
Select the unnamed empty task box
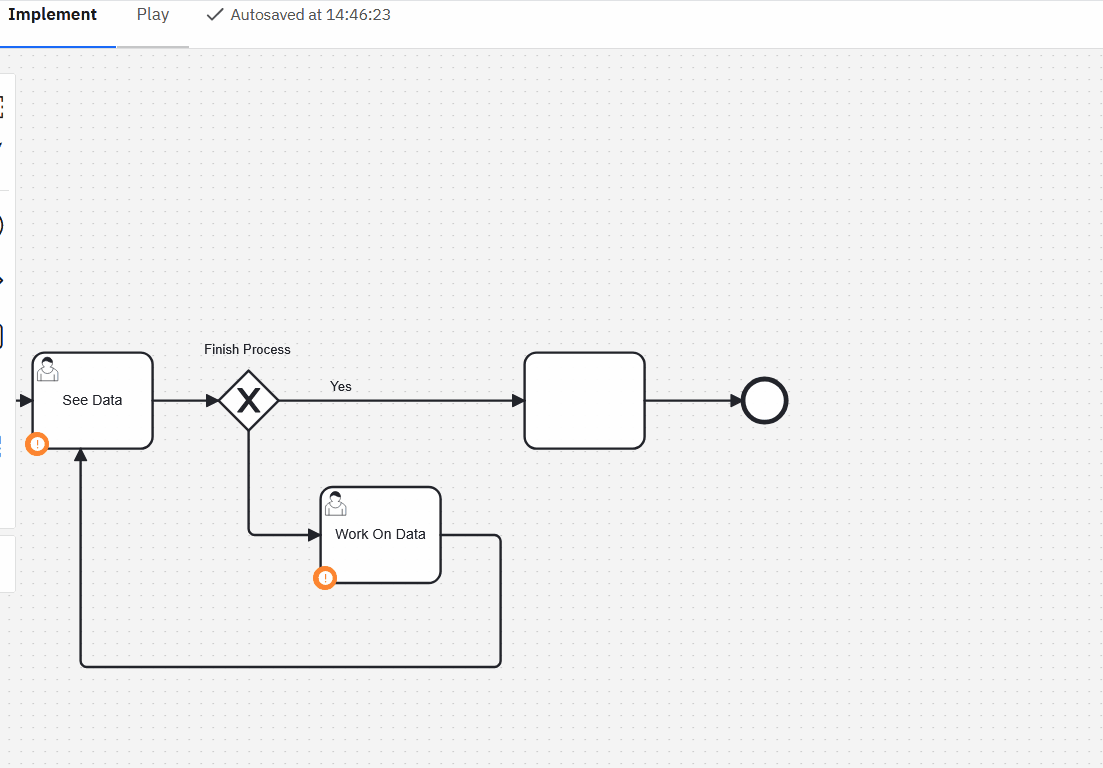click(584, 400)
